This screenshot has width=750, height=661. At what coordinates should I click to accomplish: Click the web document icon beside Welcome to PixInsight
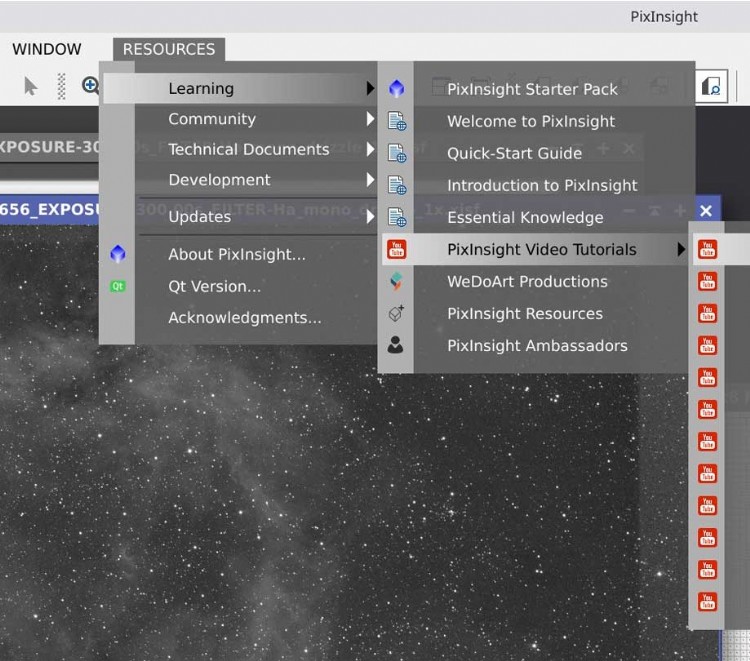pos(397,121)
